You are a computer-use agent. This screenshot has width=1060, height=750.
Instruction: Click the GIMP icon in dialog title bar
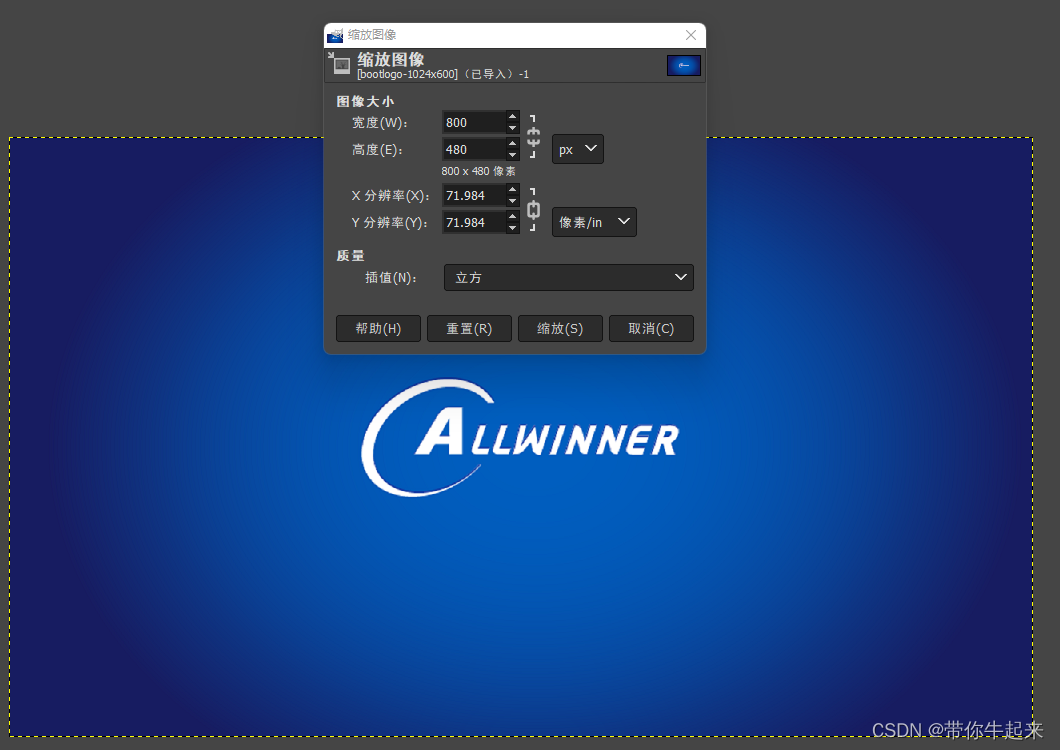335,35
